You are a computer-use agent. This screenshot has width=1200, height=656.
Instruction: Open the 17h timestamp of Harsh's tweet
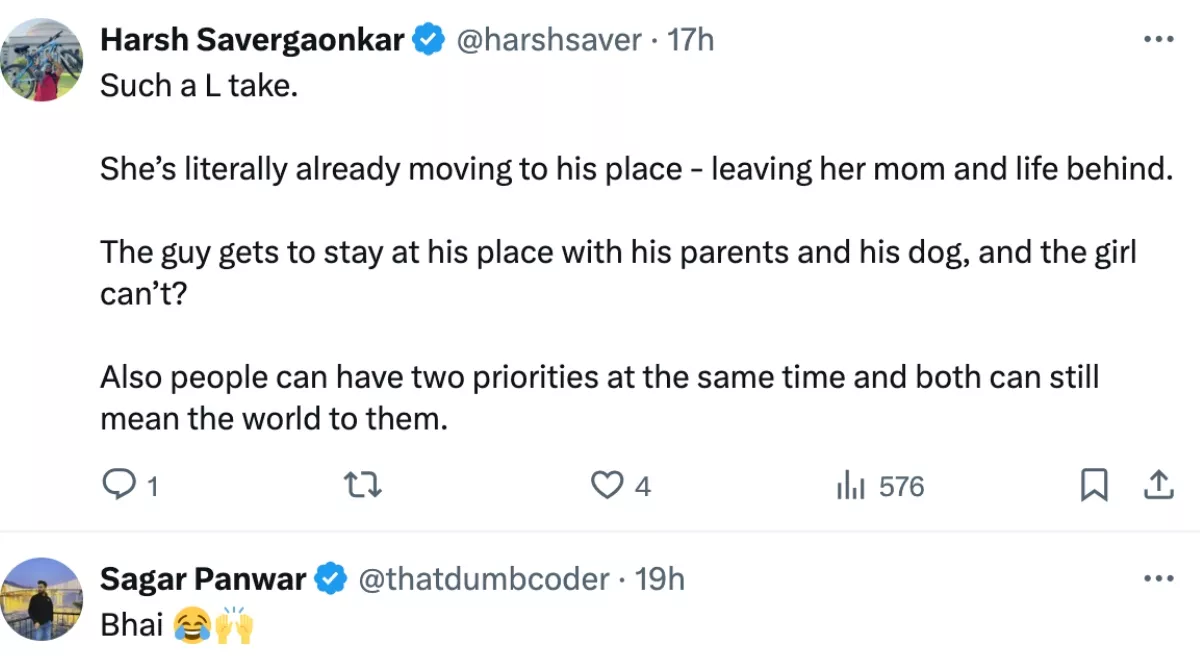[x=691, y=40]
